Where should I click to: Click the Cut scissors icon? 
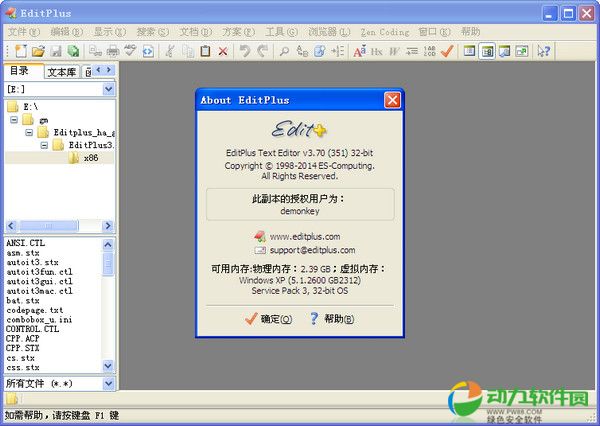click(169, 51)
